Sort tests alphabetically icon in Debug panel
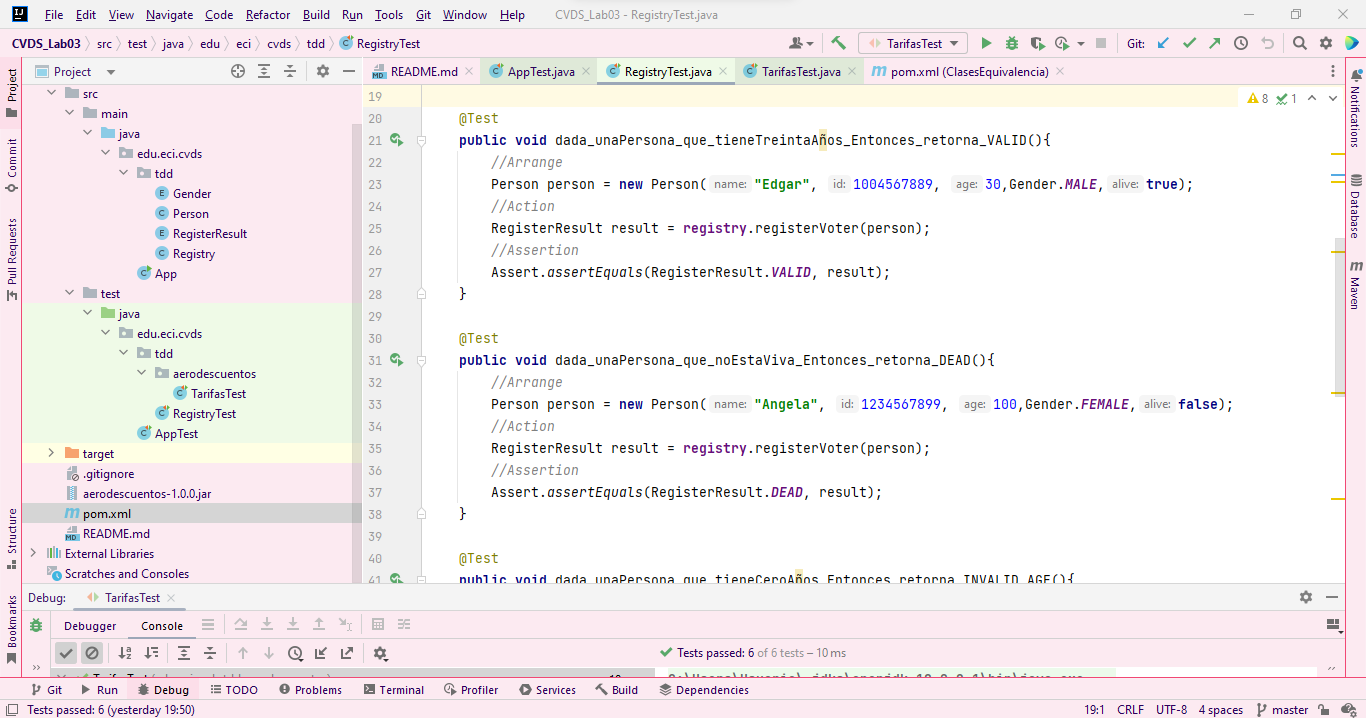Screen dimensions: 1366x718 [x=125, y=653]
